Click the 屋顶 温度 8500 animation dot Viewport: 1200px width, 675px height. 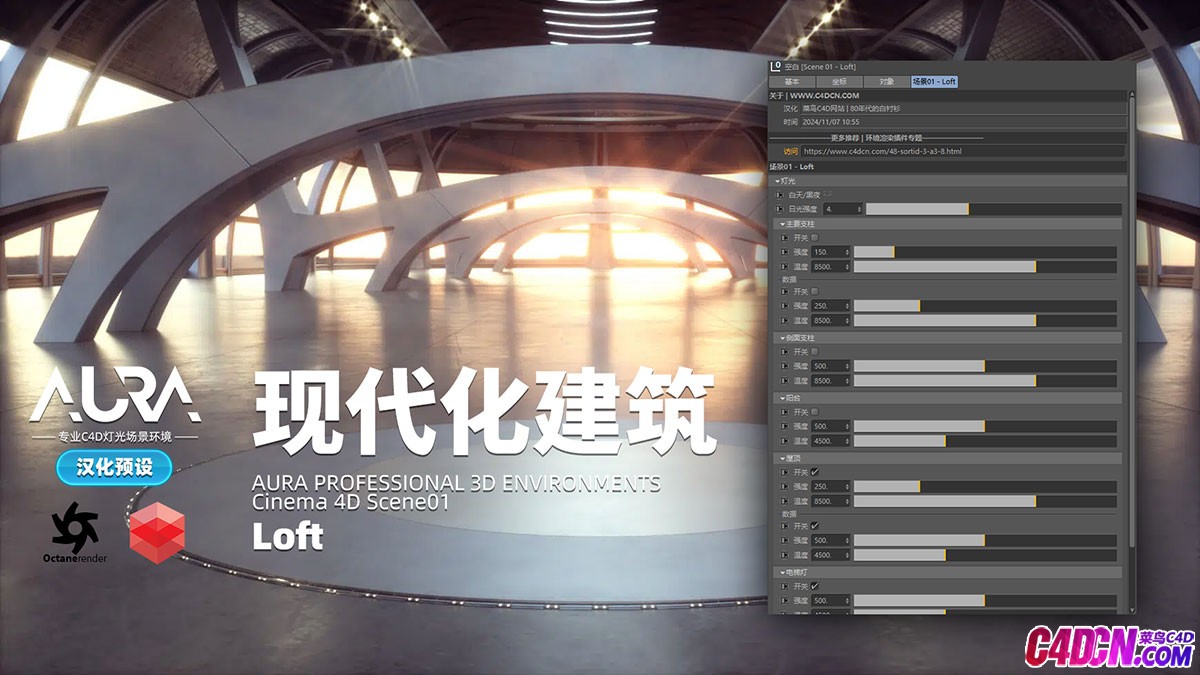coord(786,501)
